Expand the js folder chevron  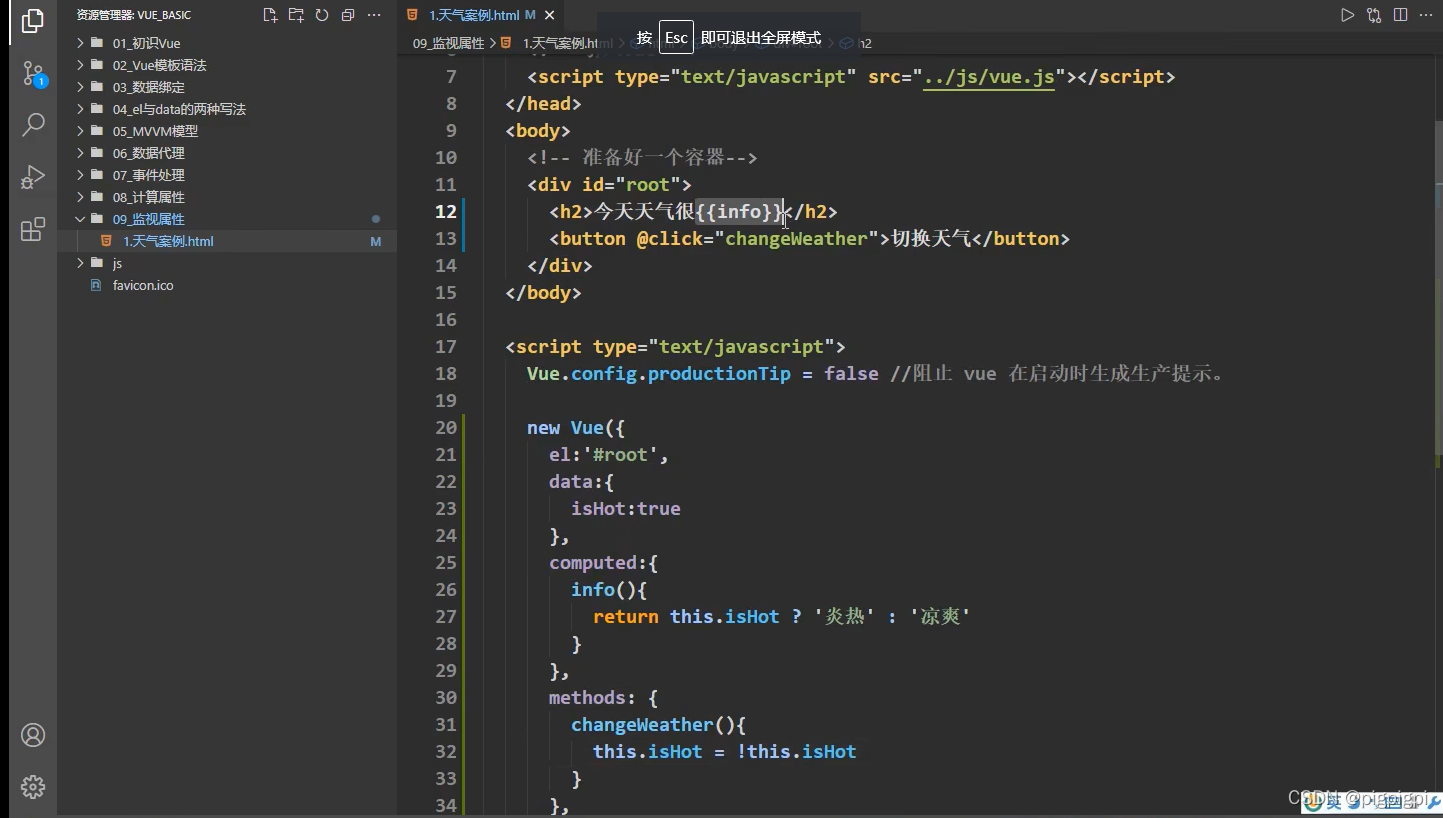coord(81,263)
